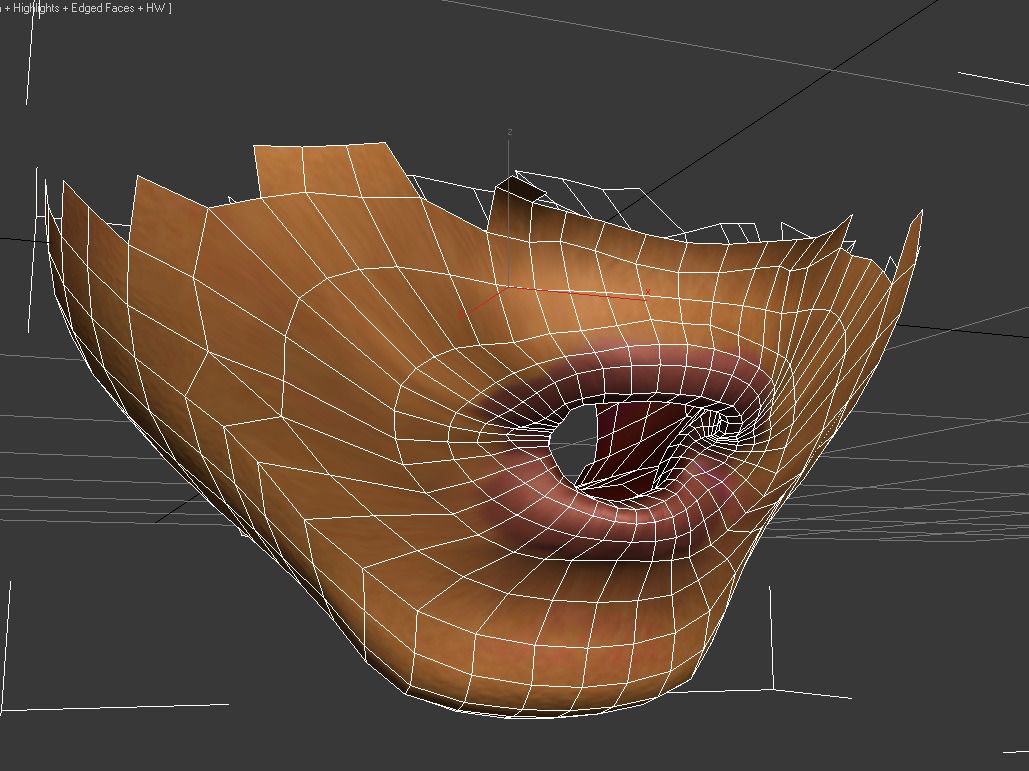This screenshot has width=1029, height=771.
Task: Click the Edged Faces viewport label
Action: (104, 8)
